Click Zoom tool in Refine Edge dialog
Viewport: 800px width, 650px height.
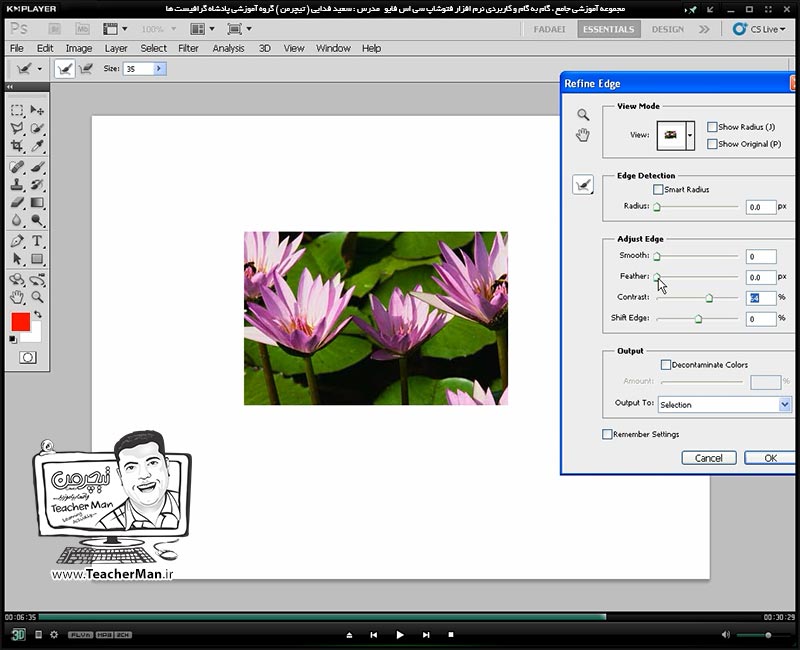coord(583,115)
